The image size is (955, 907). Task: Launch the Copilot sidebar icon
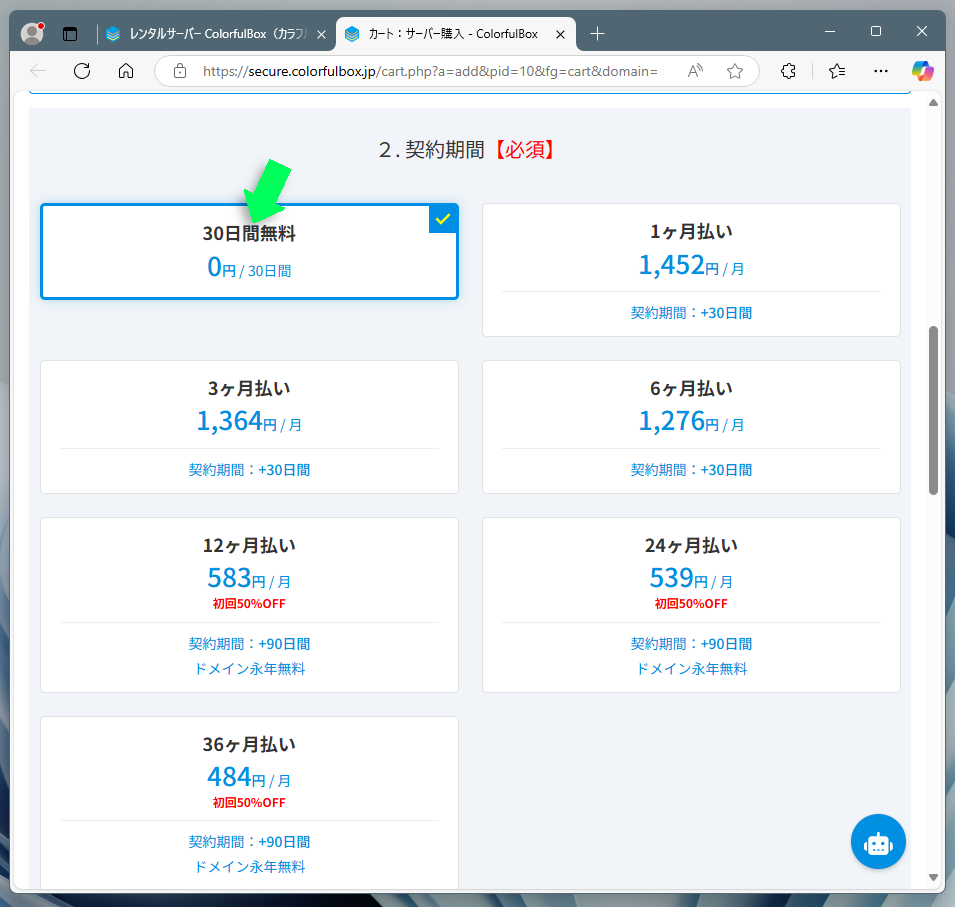coord(923,71)
